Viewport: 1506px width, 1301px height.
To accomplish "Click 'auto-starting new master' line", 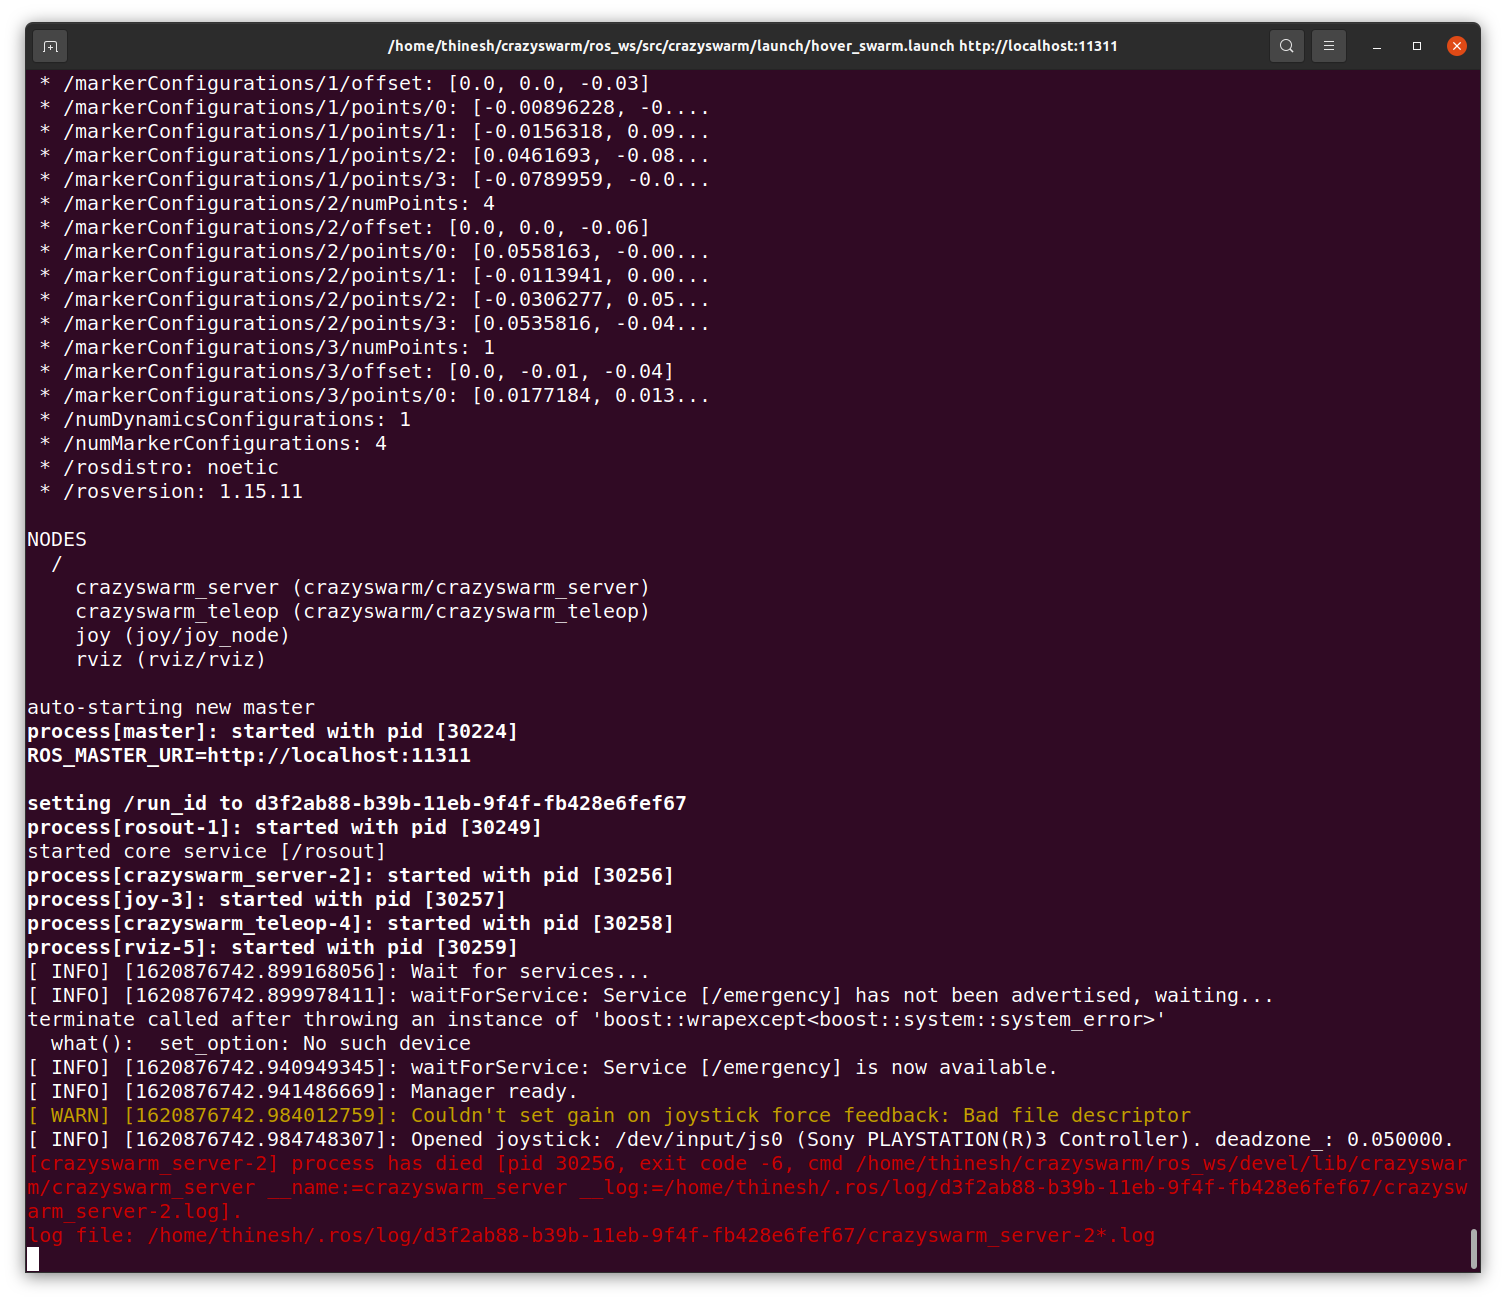I will click(171, 708).
